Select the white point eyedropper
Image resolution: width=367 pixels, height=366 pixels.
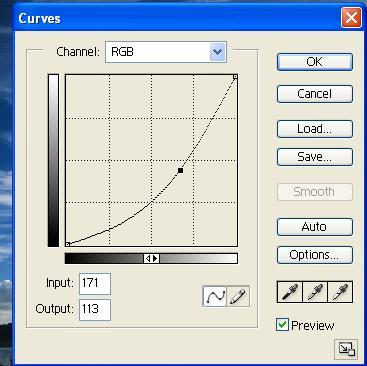coord(340,292)
